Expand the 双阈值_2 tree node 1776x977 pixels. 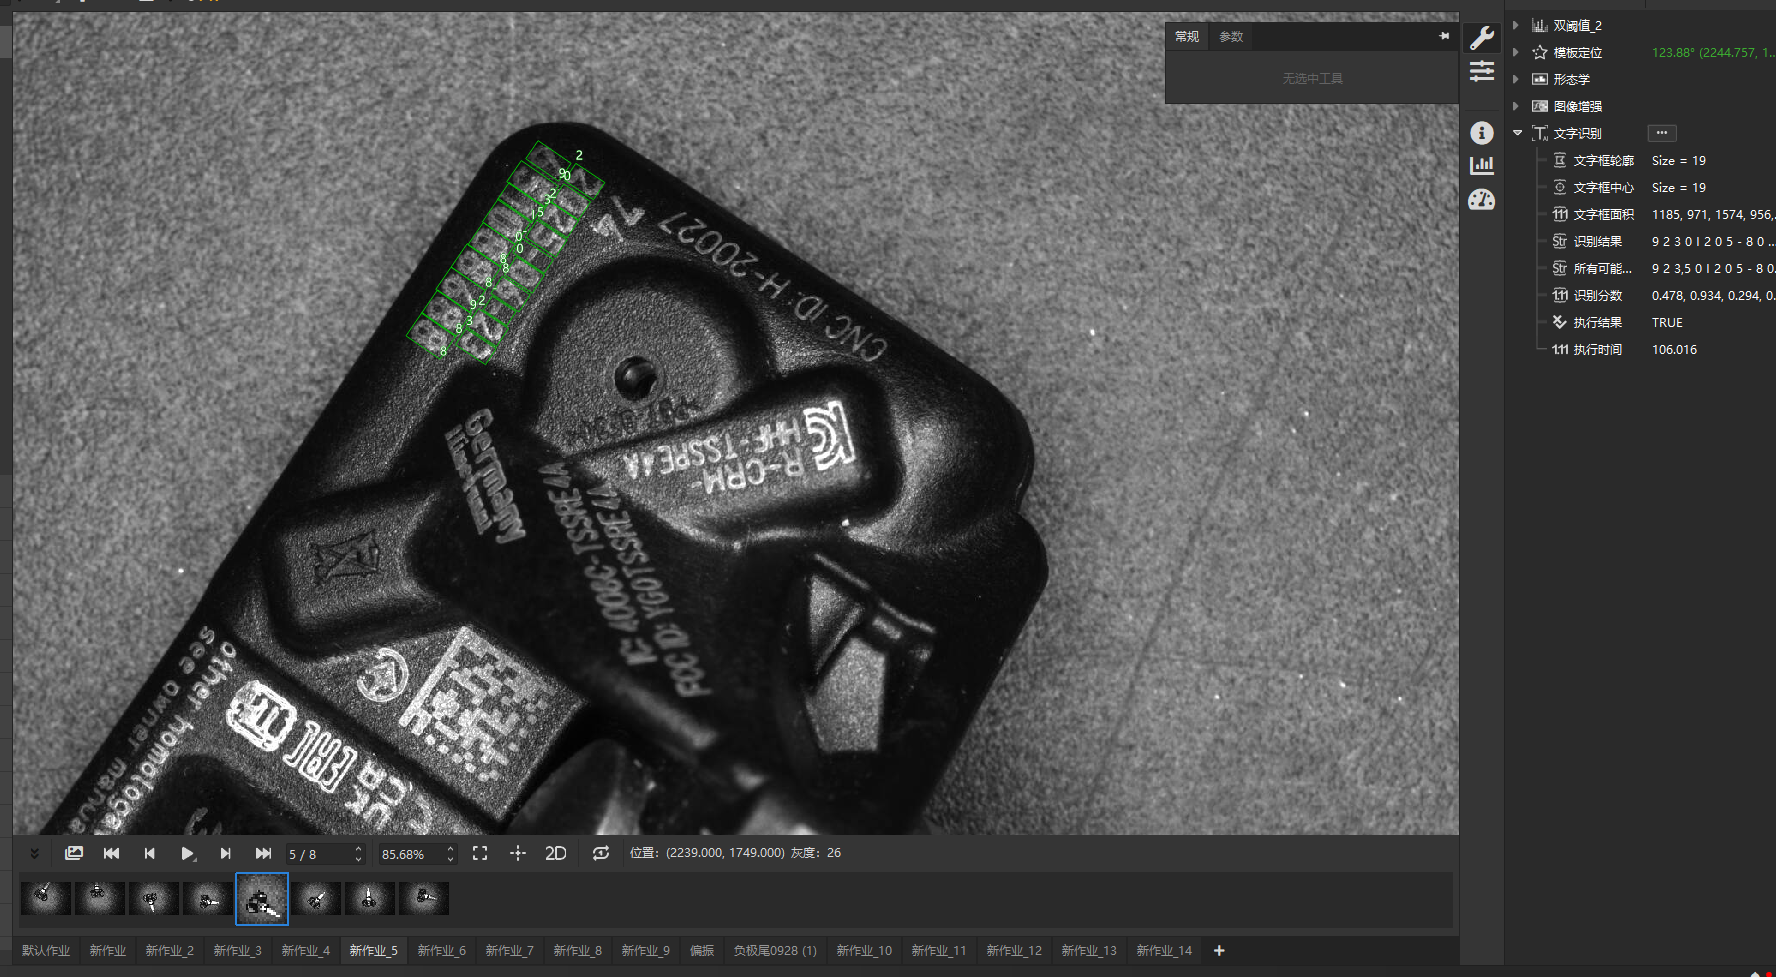[x=1516, y=25]
